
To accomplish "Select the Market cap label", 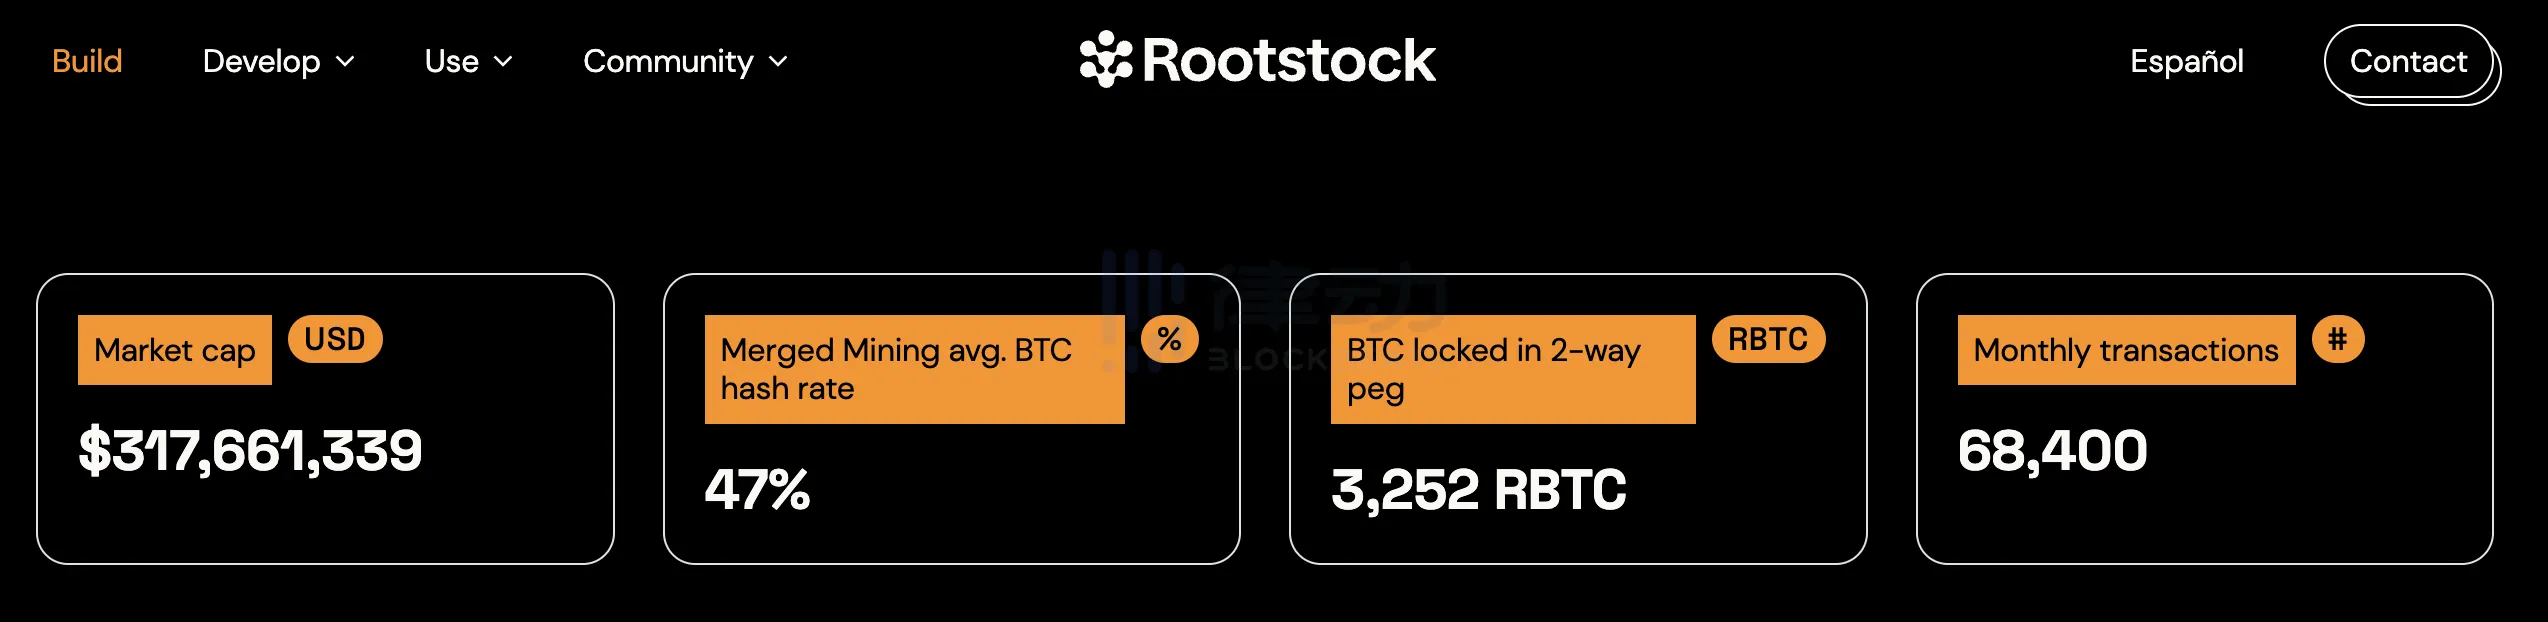I will tap(175, 350).
